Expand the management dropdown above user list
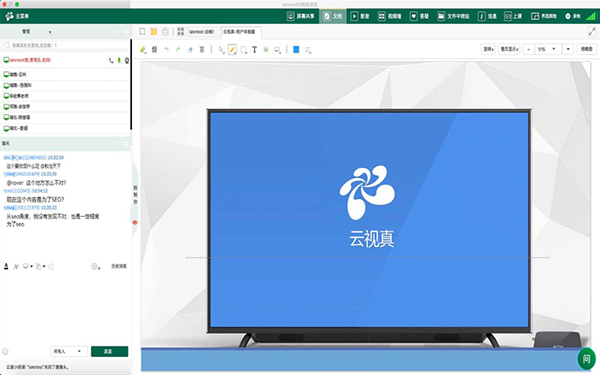Image resolution: width=600 pixels, height=375 pixels. click(50, 32)
